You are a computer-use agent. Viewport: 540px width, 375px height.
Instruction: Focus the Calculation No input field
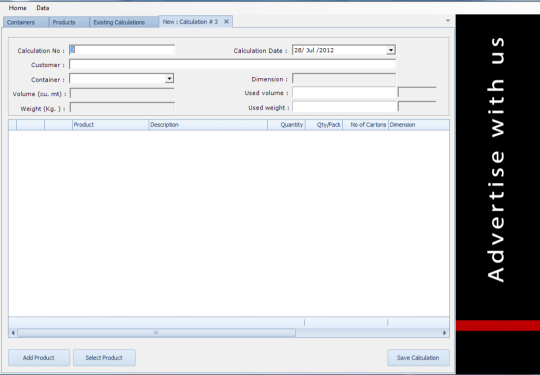coord(122,50)
